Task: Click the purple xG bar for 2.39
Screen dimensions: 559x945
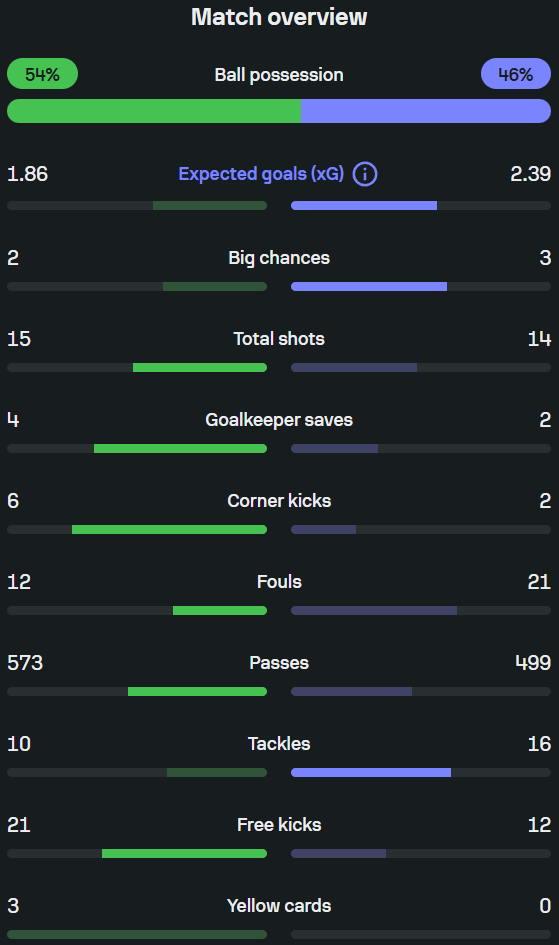Action: tap(364, 206)
